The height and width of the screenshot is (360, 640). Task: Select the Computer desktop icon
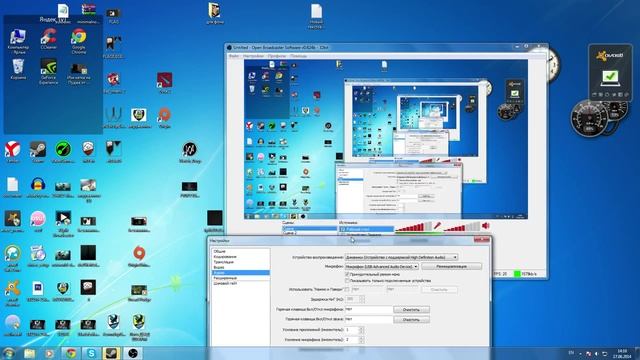point(18,41)
